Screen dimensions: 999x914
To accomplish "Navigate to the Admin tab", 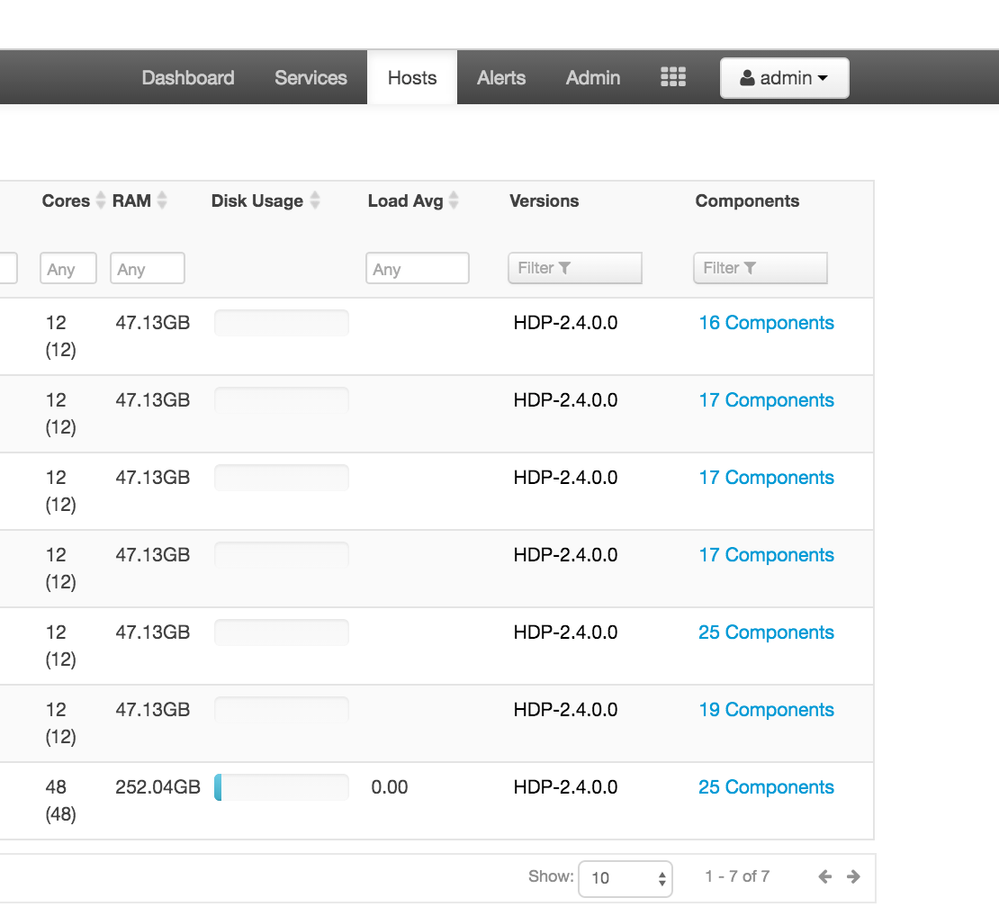I will (593, 78).
